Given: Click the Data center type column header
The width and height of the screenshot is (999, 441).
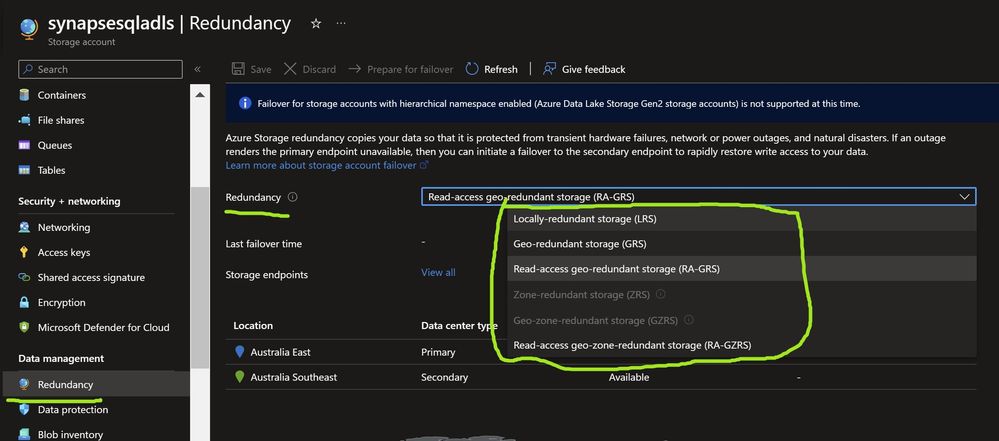Looking at the screenshot, I should click(459, 326).
